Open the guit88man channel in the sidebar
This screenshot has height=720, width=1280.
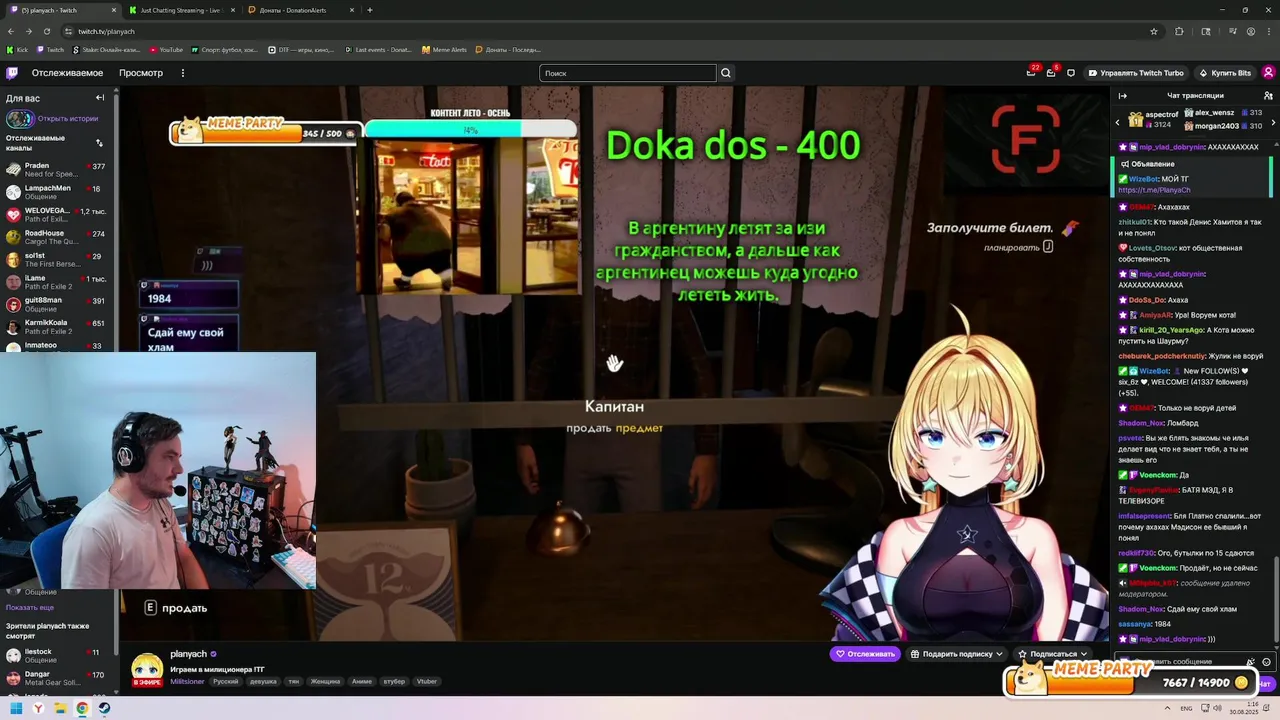[x=58, y=304]
